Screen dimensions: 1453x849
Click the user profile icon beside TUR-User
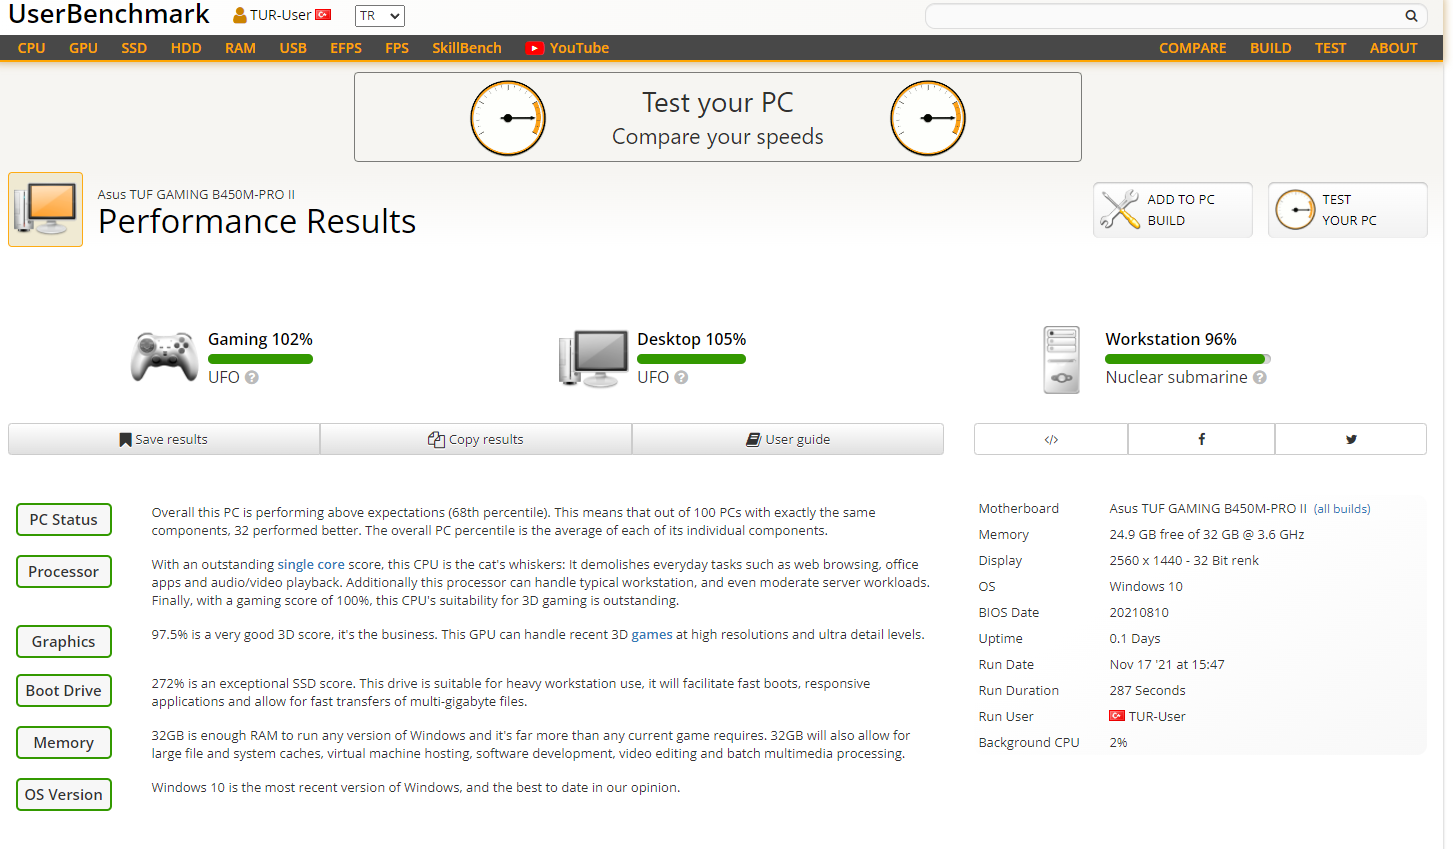(240, 16)
